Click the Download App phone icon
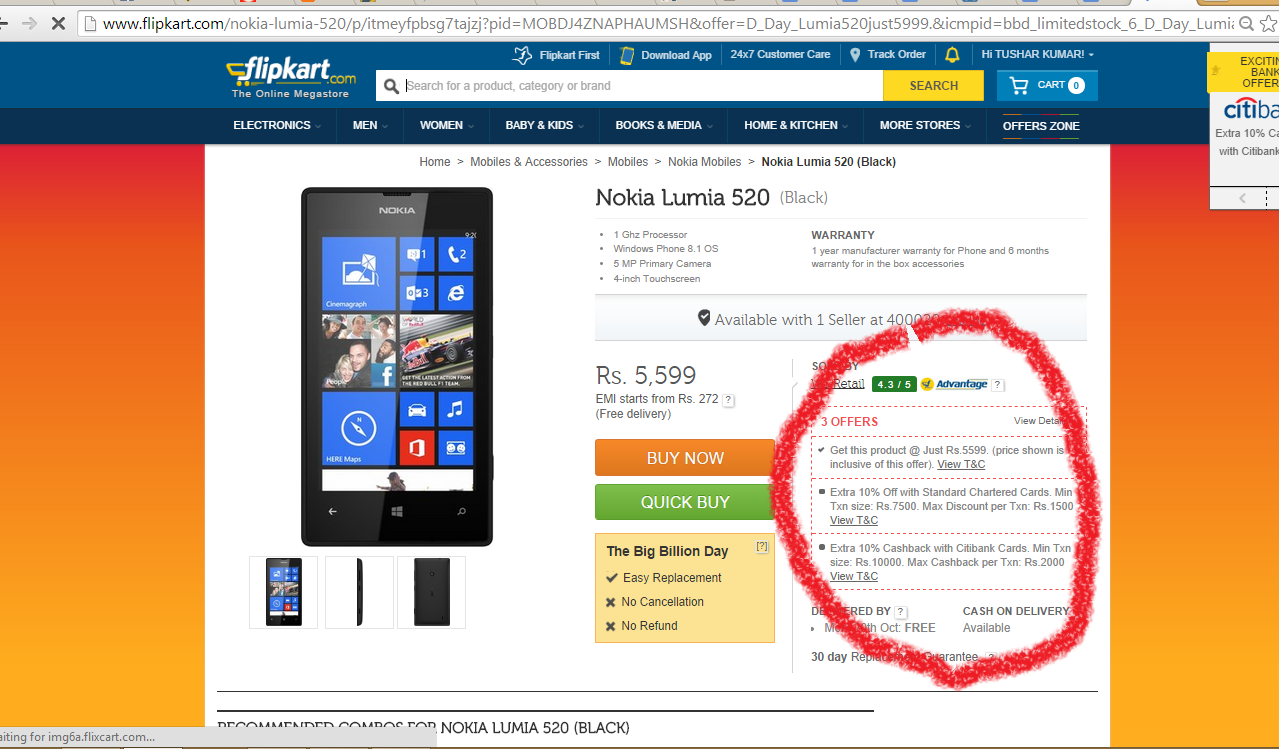This screenshot has height=749, width=1279. (x=627, y=55)
